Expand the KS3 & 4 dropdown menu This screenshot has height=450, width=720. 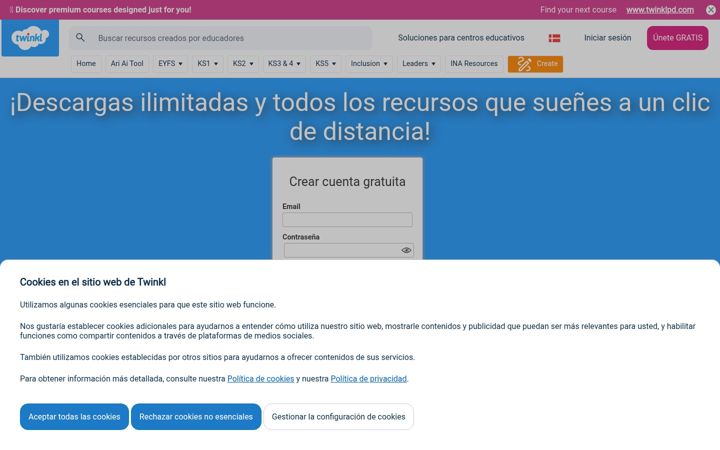284,63
